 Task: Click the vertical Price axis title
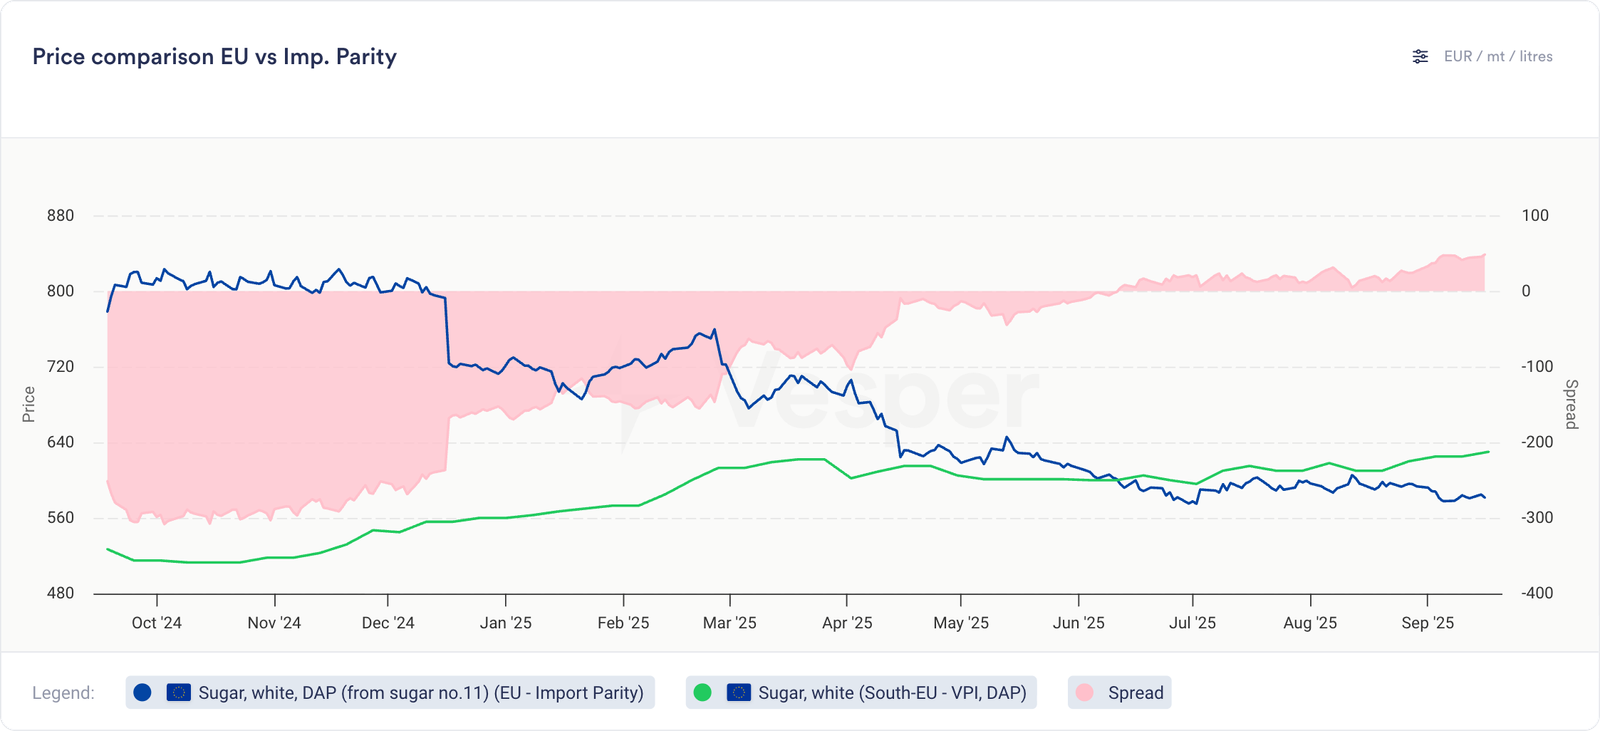point(29,404)
